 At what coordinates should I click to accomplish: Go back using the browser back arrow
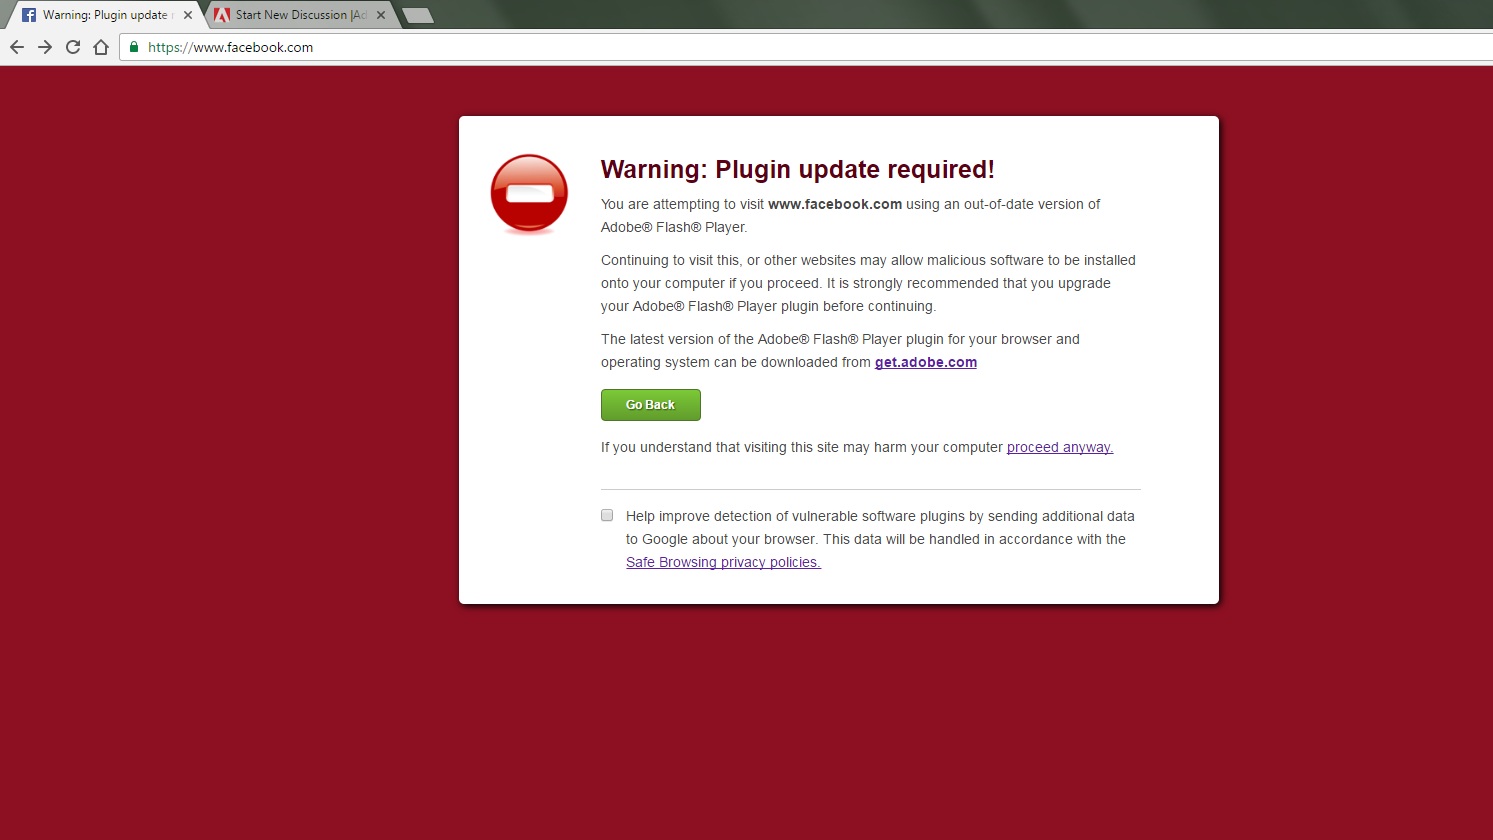pos(17,47)
